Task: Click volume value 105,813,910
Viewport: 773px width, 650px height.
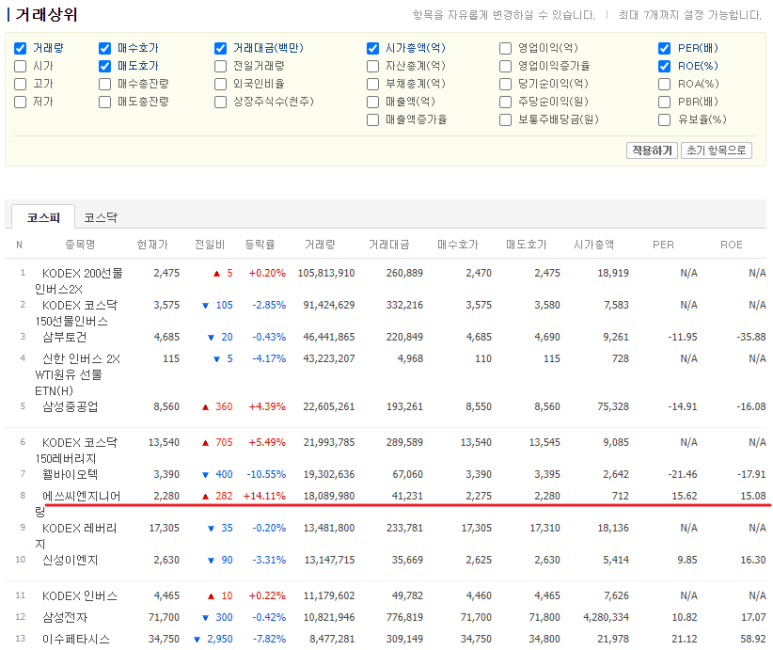Action: pyautogui.click(x=326, y=273)
